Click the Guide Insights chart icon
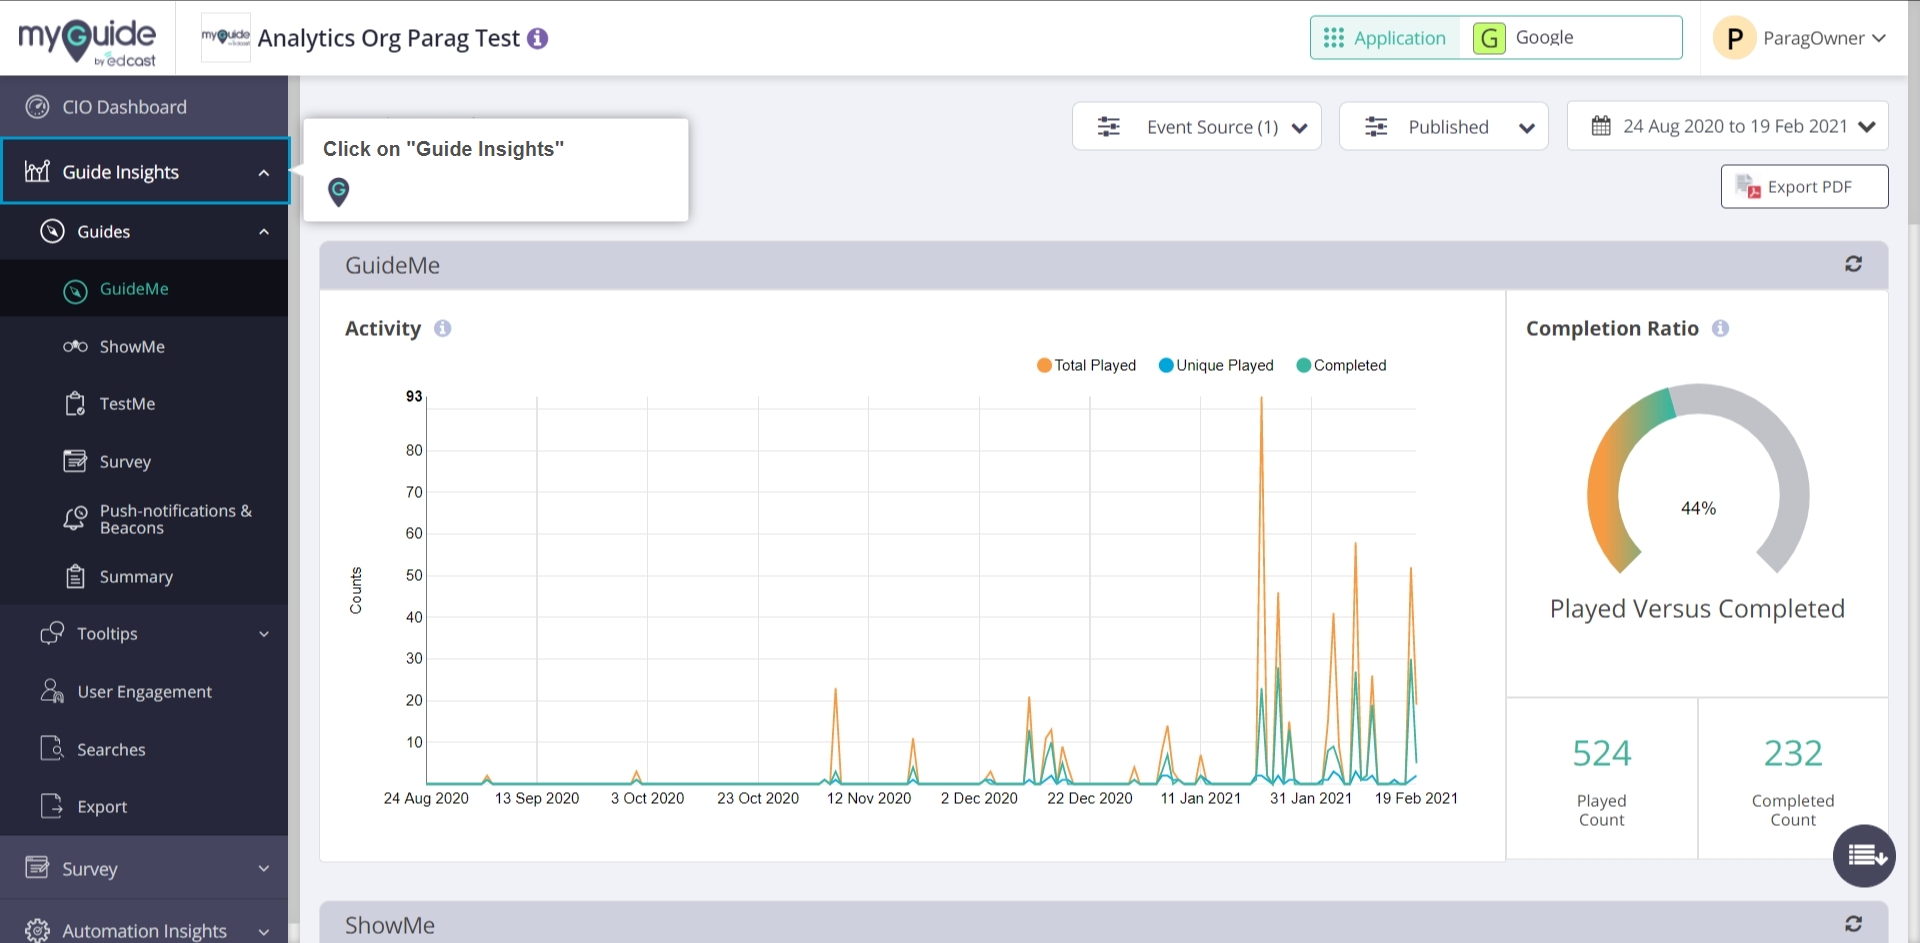 (x=37, y=171)
